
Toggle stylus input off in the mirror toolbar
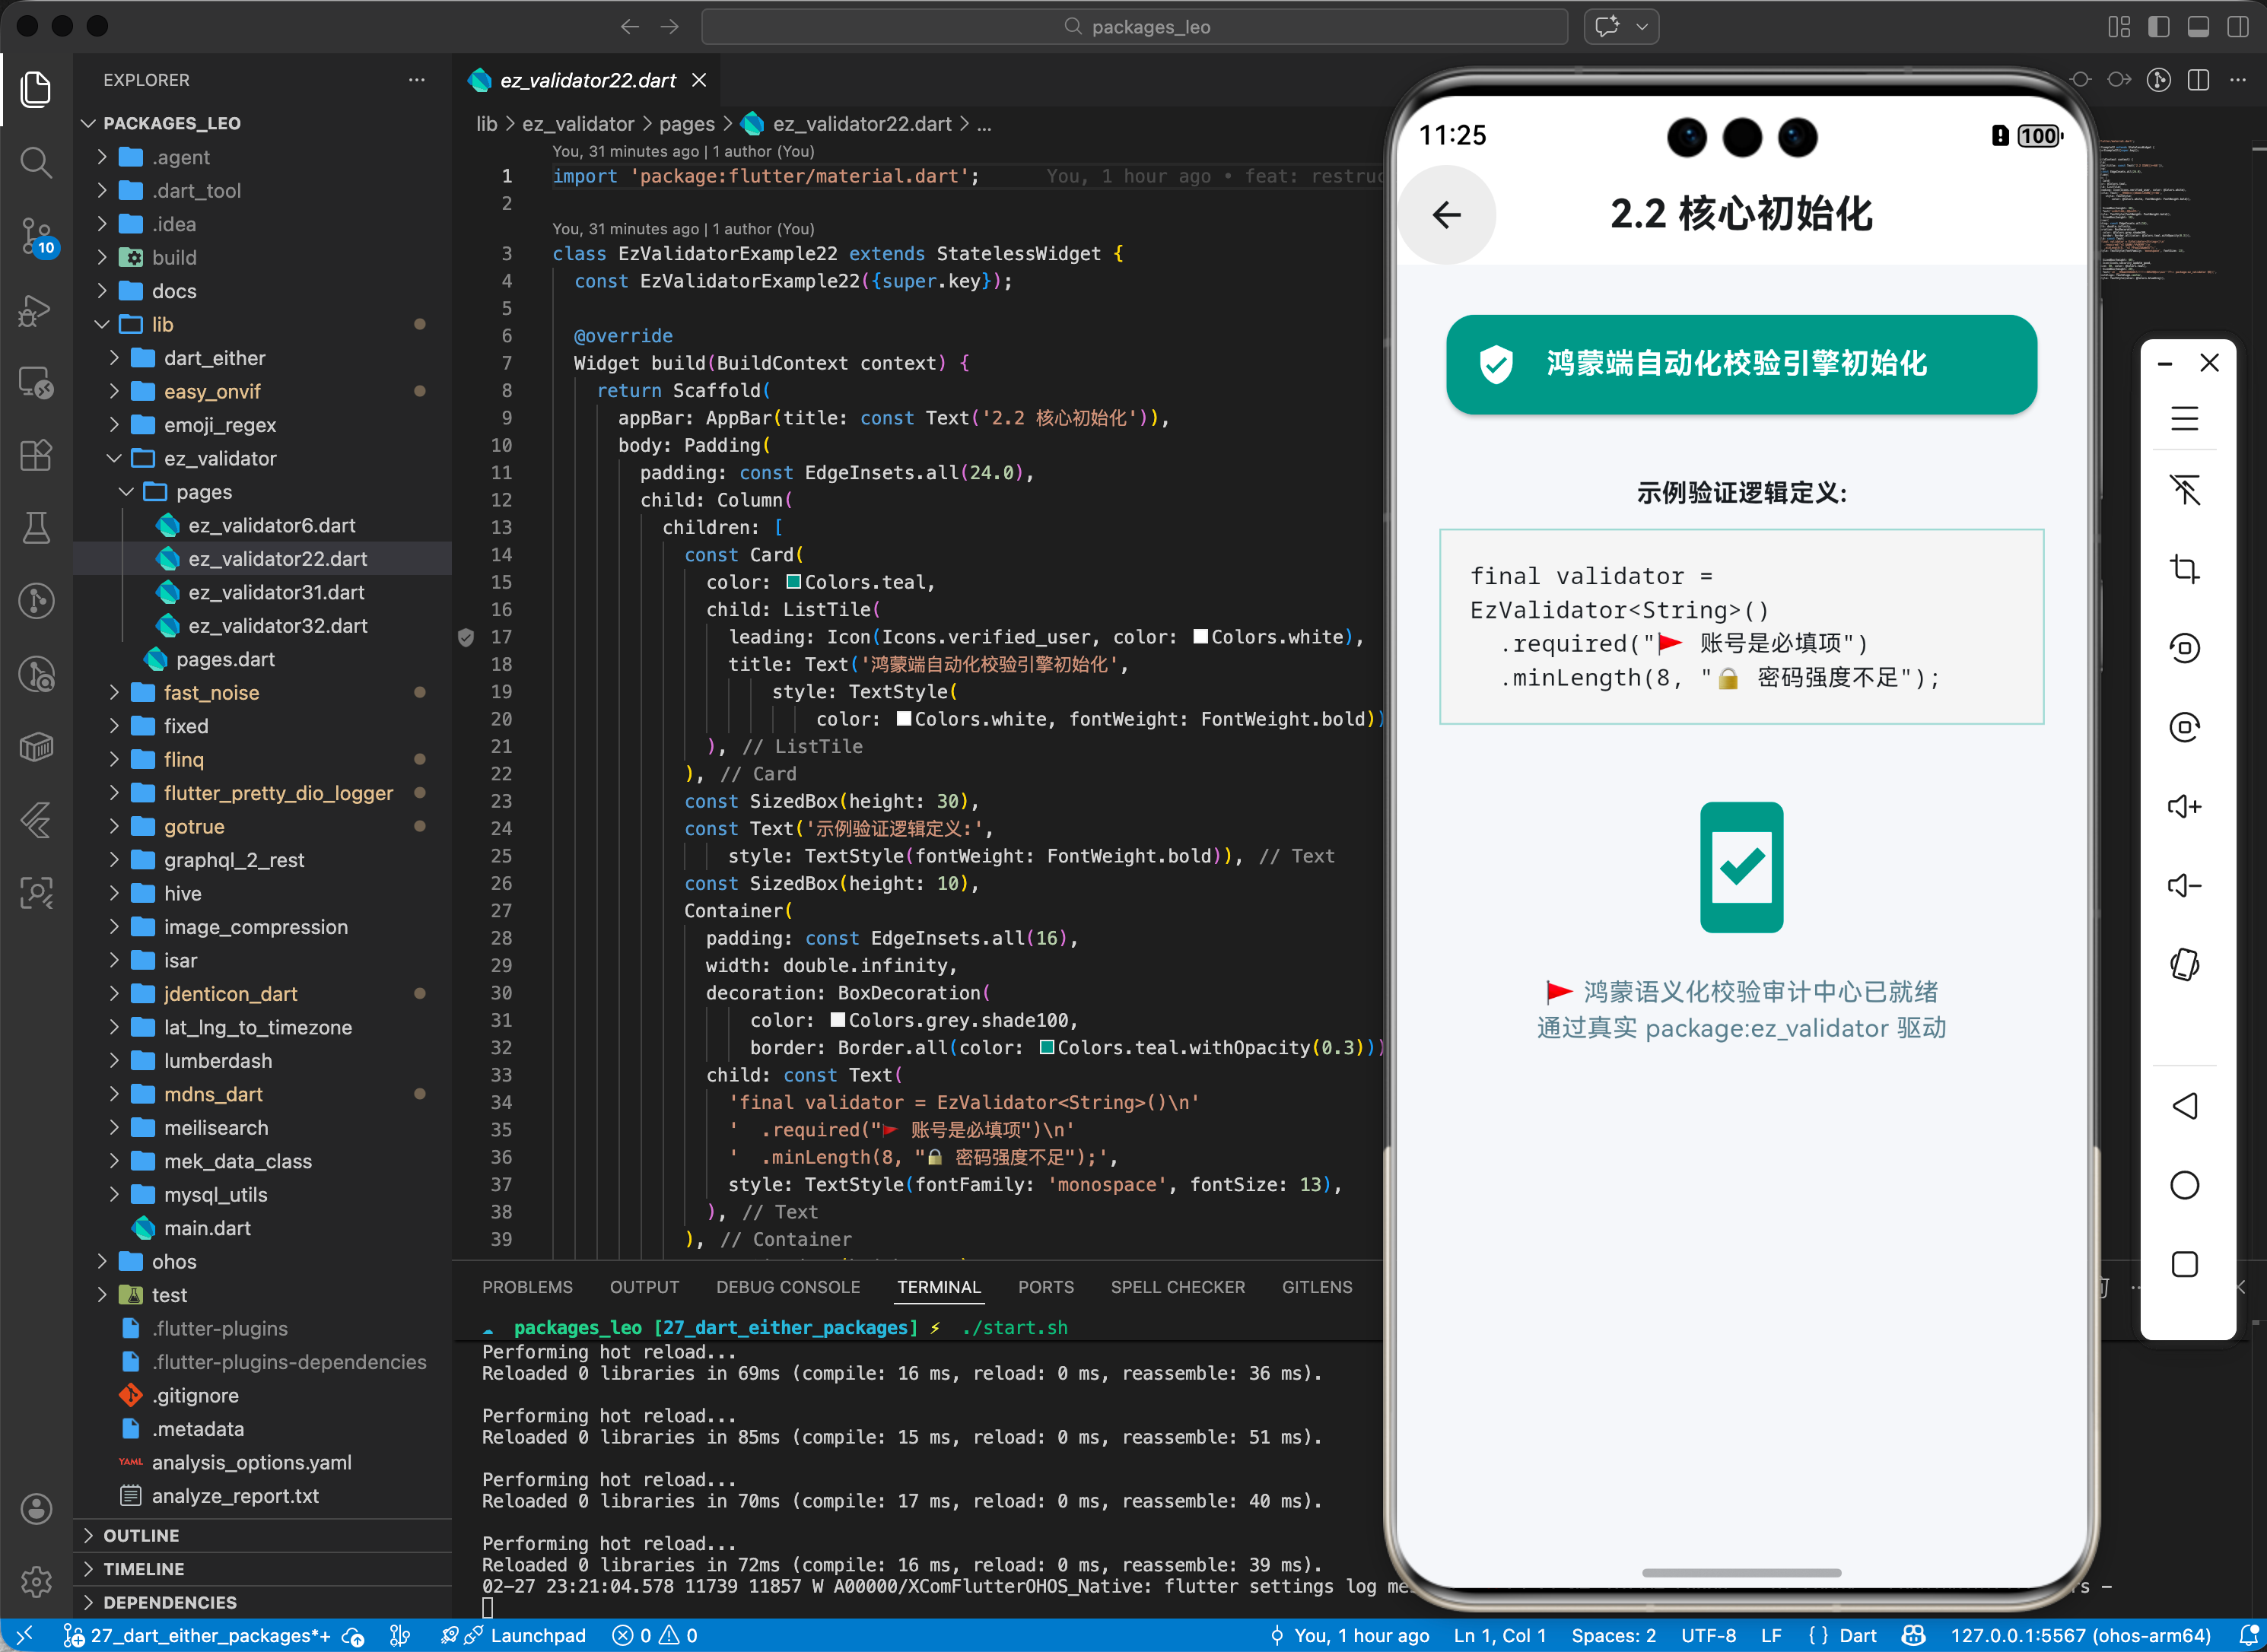tap(2185, 490)
